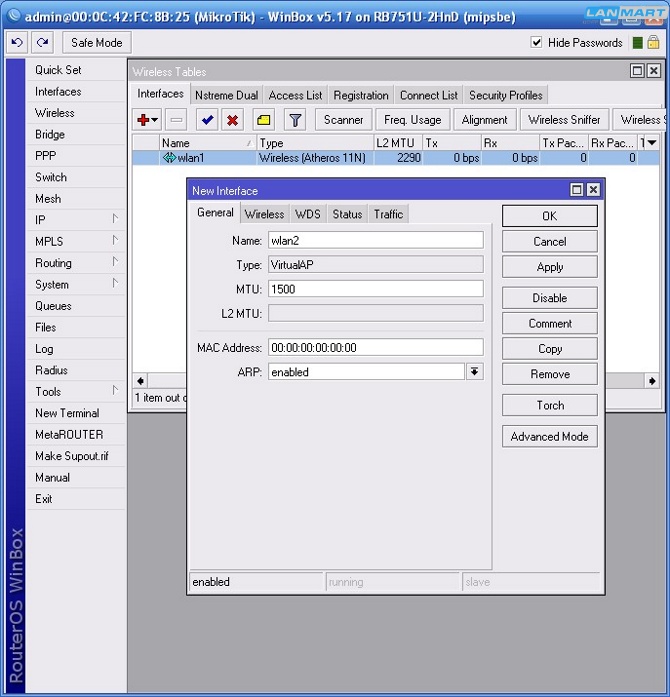Image resolution: width=670 pixels, height=697 pixels.
Task: Open the Security Profiles tab
Action: coord(505,95)
